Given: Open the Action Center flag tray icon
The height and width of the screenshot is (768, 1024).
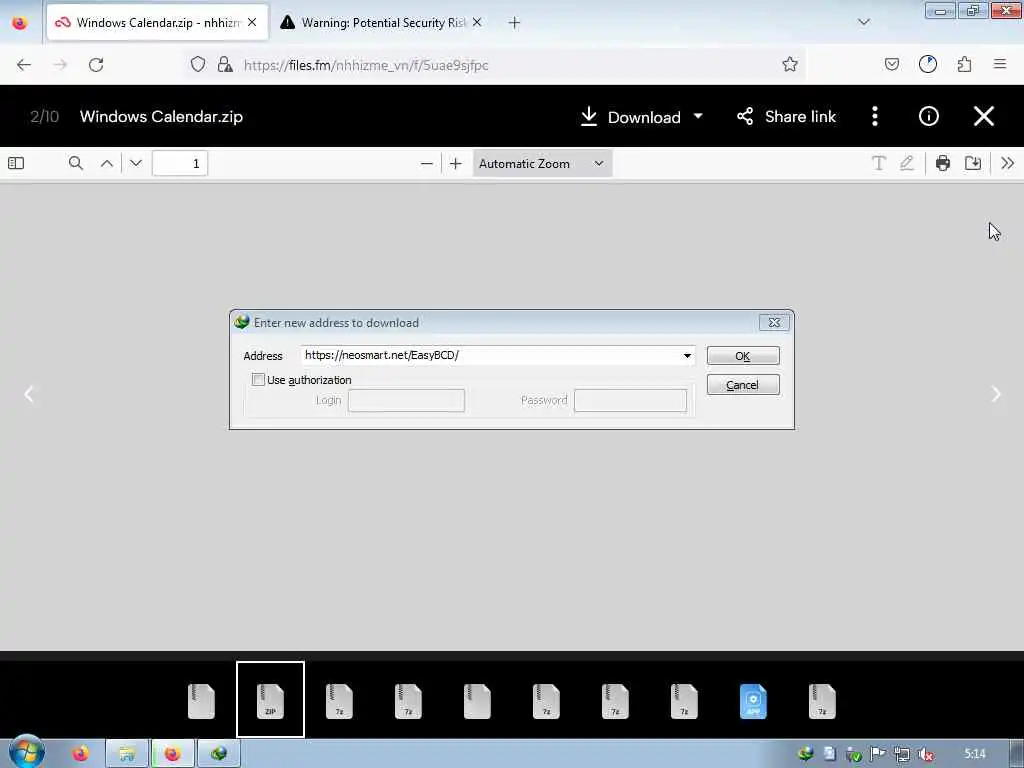Looking at the screenshot, I should (x=878, y=754).
